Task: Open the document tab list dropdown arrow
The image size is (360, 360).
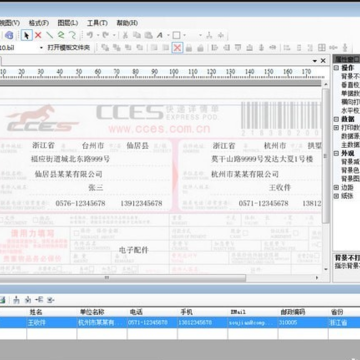Action: pos(315,61)
